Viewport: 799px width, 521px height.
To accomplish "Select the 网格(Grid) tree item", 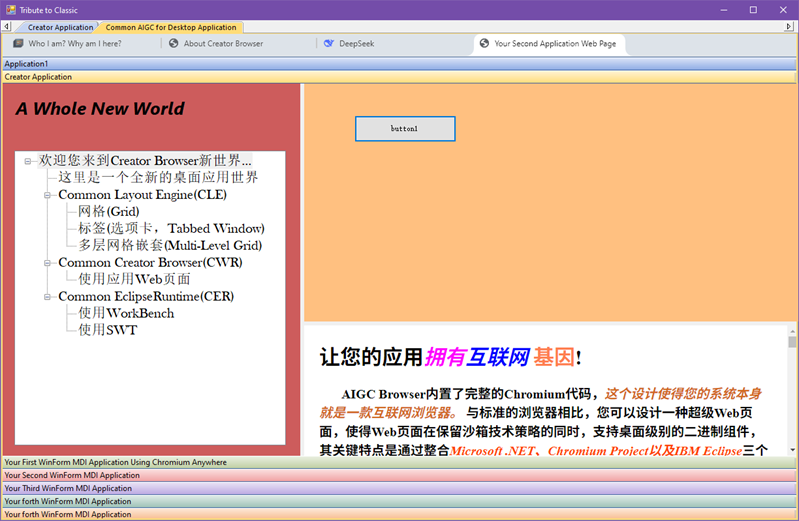I will coord(109,212).
